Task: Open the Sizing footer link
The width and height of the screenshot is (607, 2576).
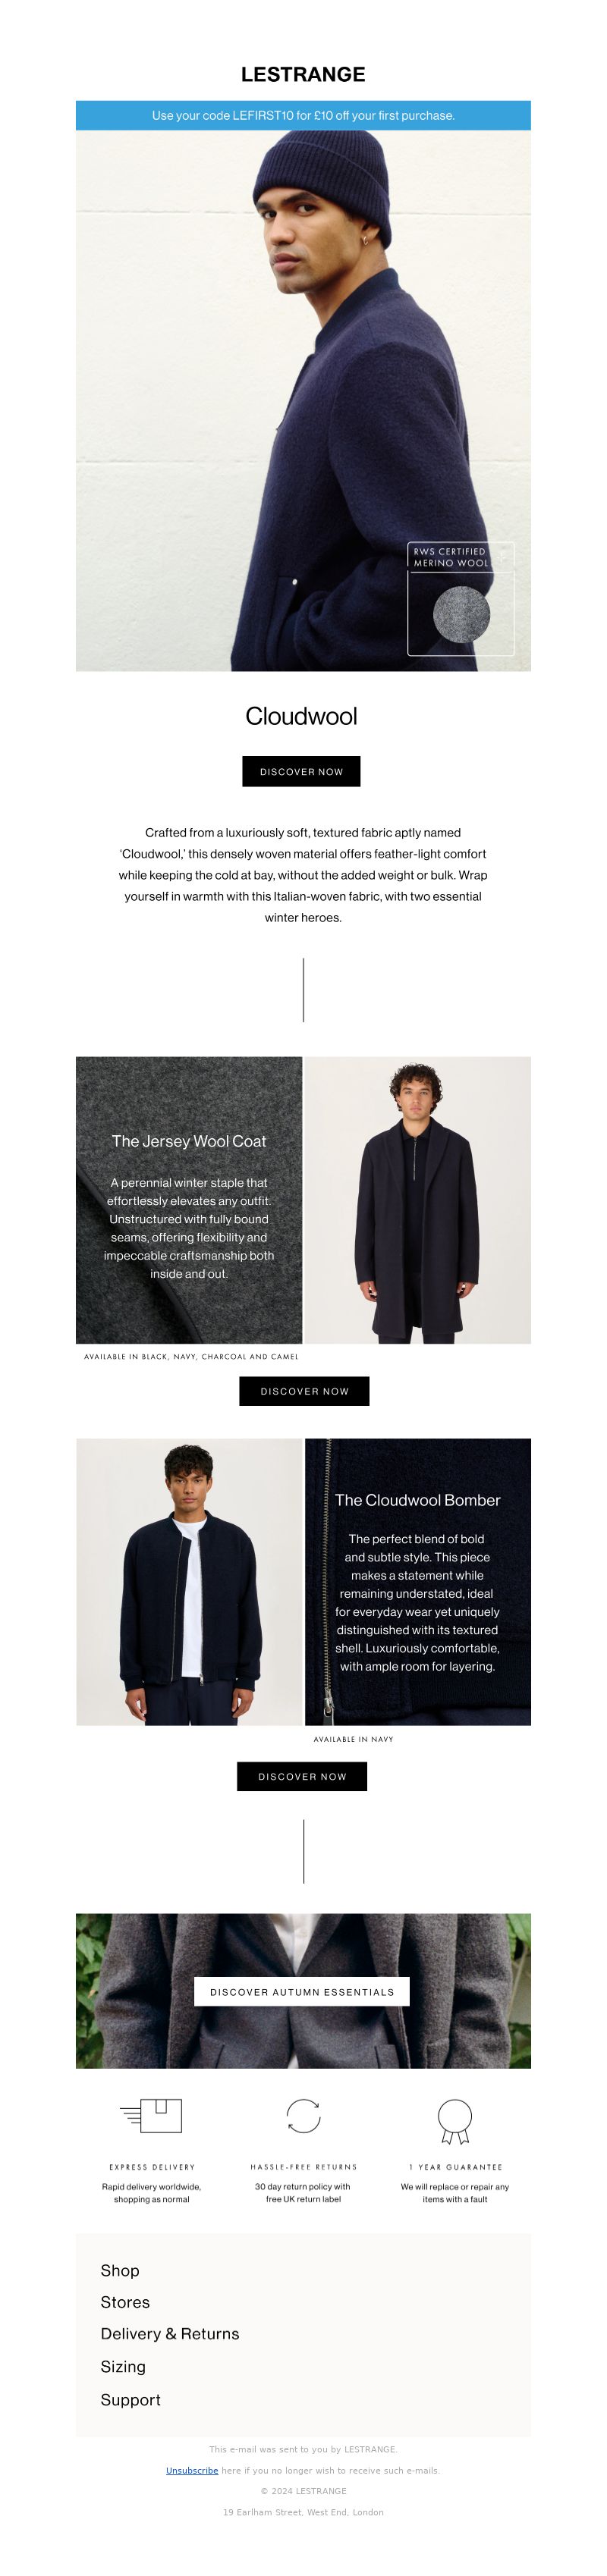Action: click(x=123, y=2367)
